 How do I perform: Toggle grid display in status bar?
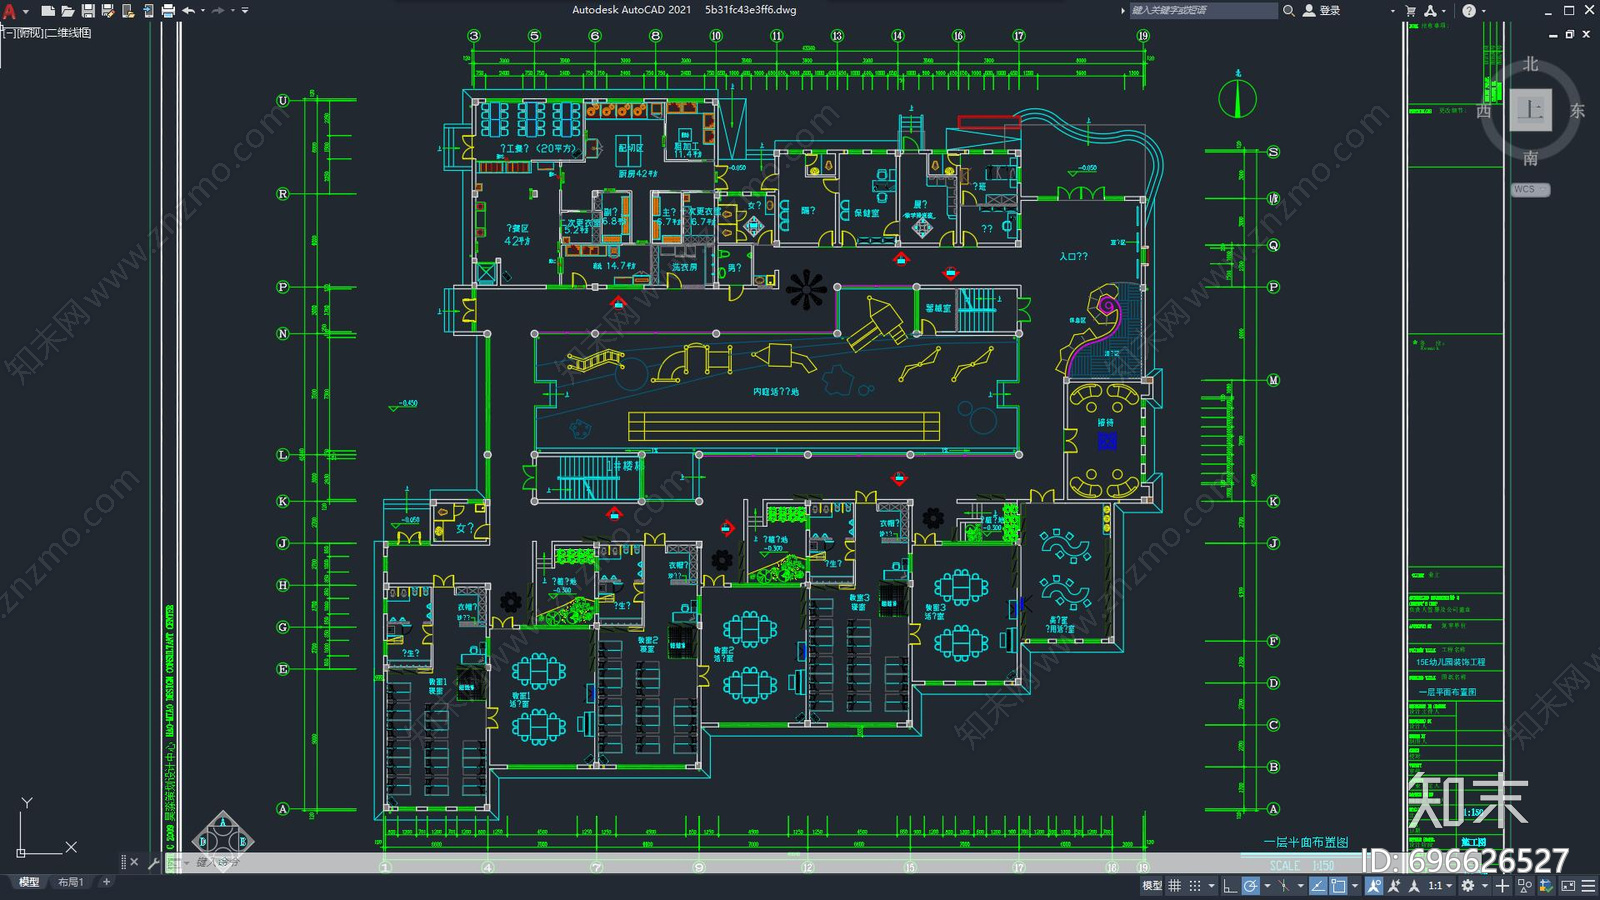point(1174,885)
